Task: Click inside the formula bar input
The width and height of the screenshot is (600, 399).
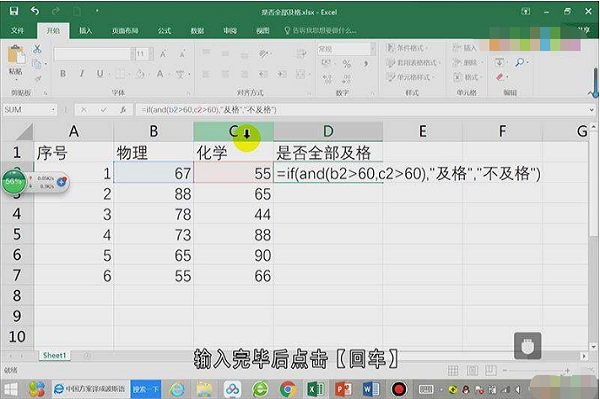Action: tap(360, 110)
